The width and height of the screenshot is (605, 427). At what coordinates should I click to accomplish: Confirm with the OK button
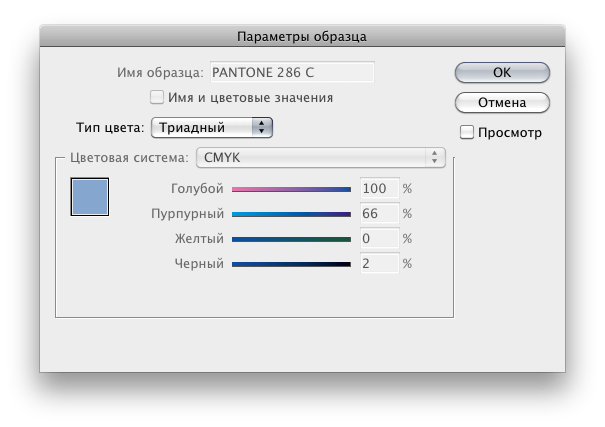502,73
